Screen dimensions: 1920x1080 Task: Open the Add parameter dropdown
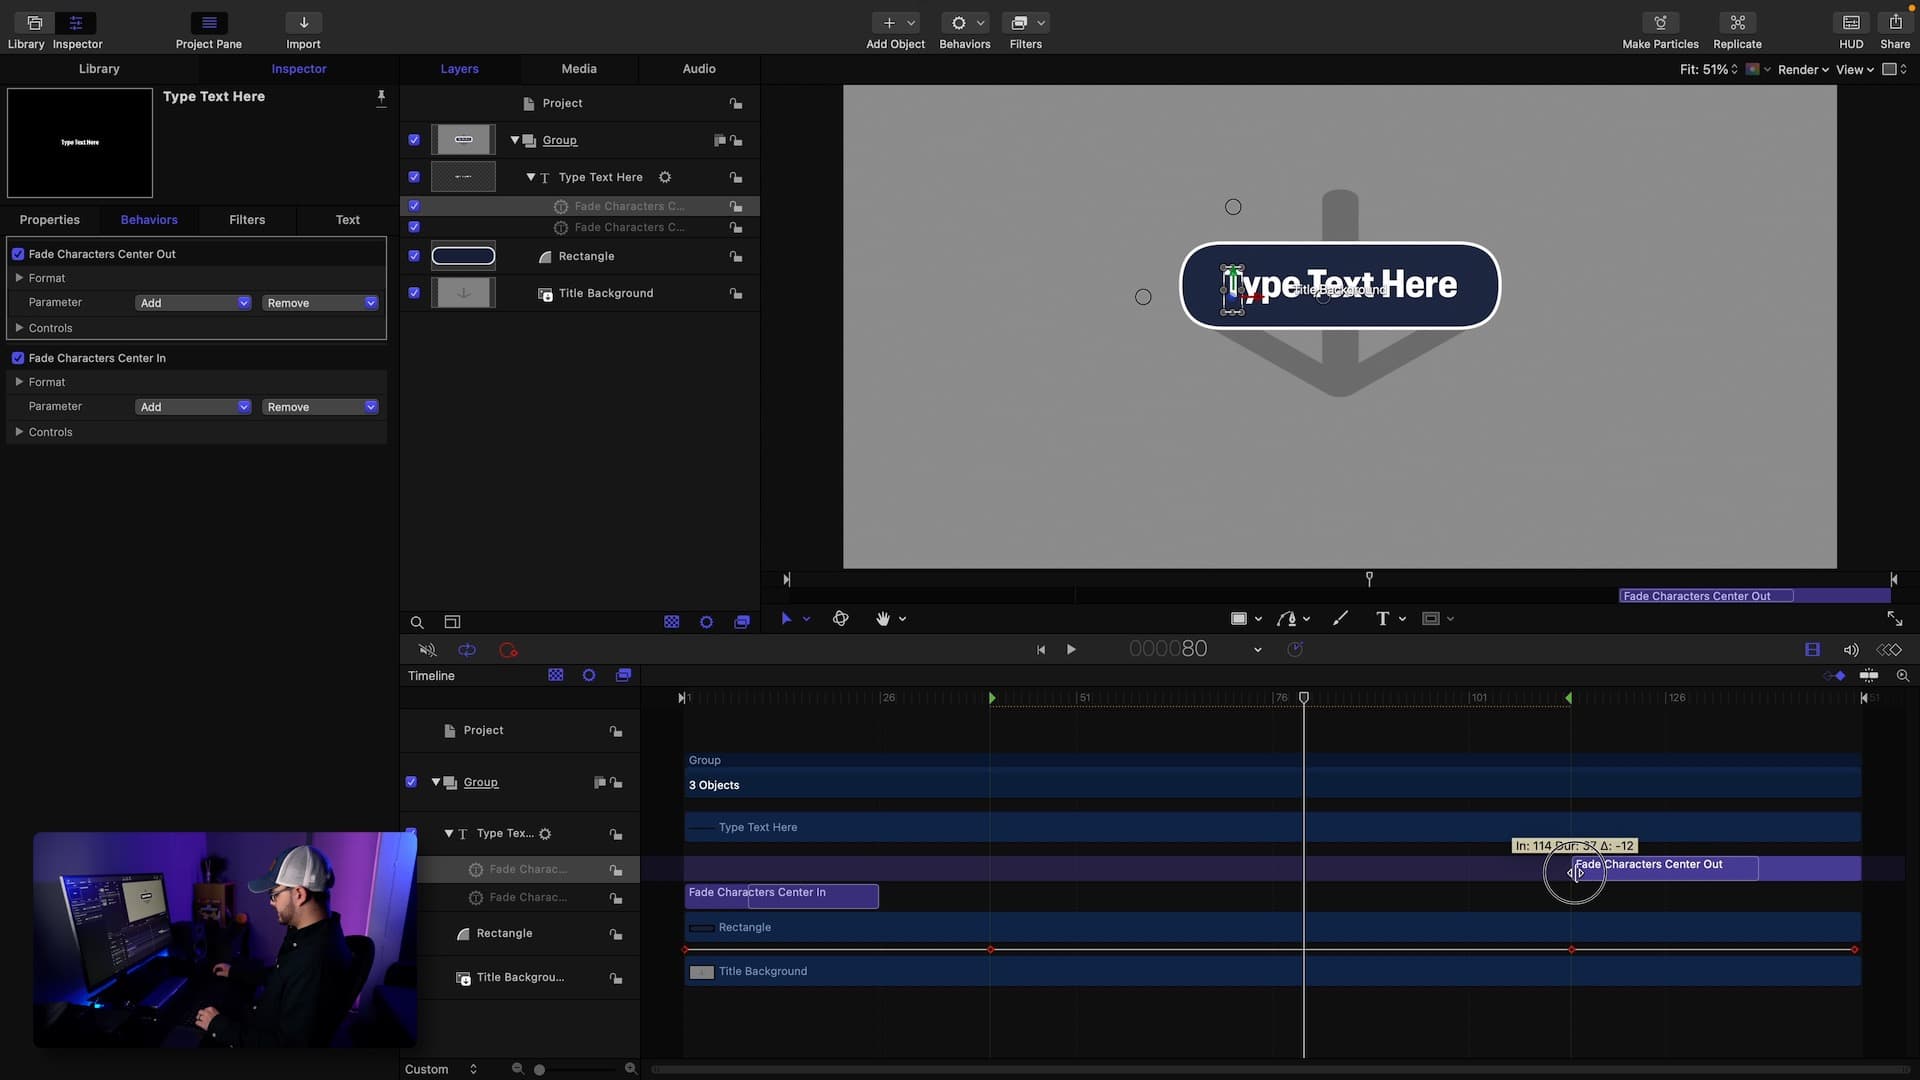[x=193, y=303]
